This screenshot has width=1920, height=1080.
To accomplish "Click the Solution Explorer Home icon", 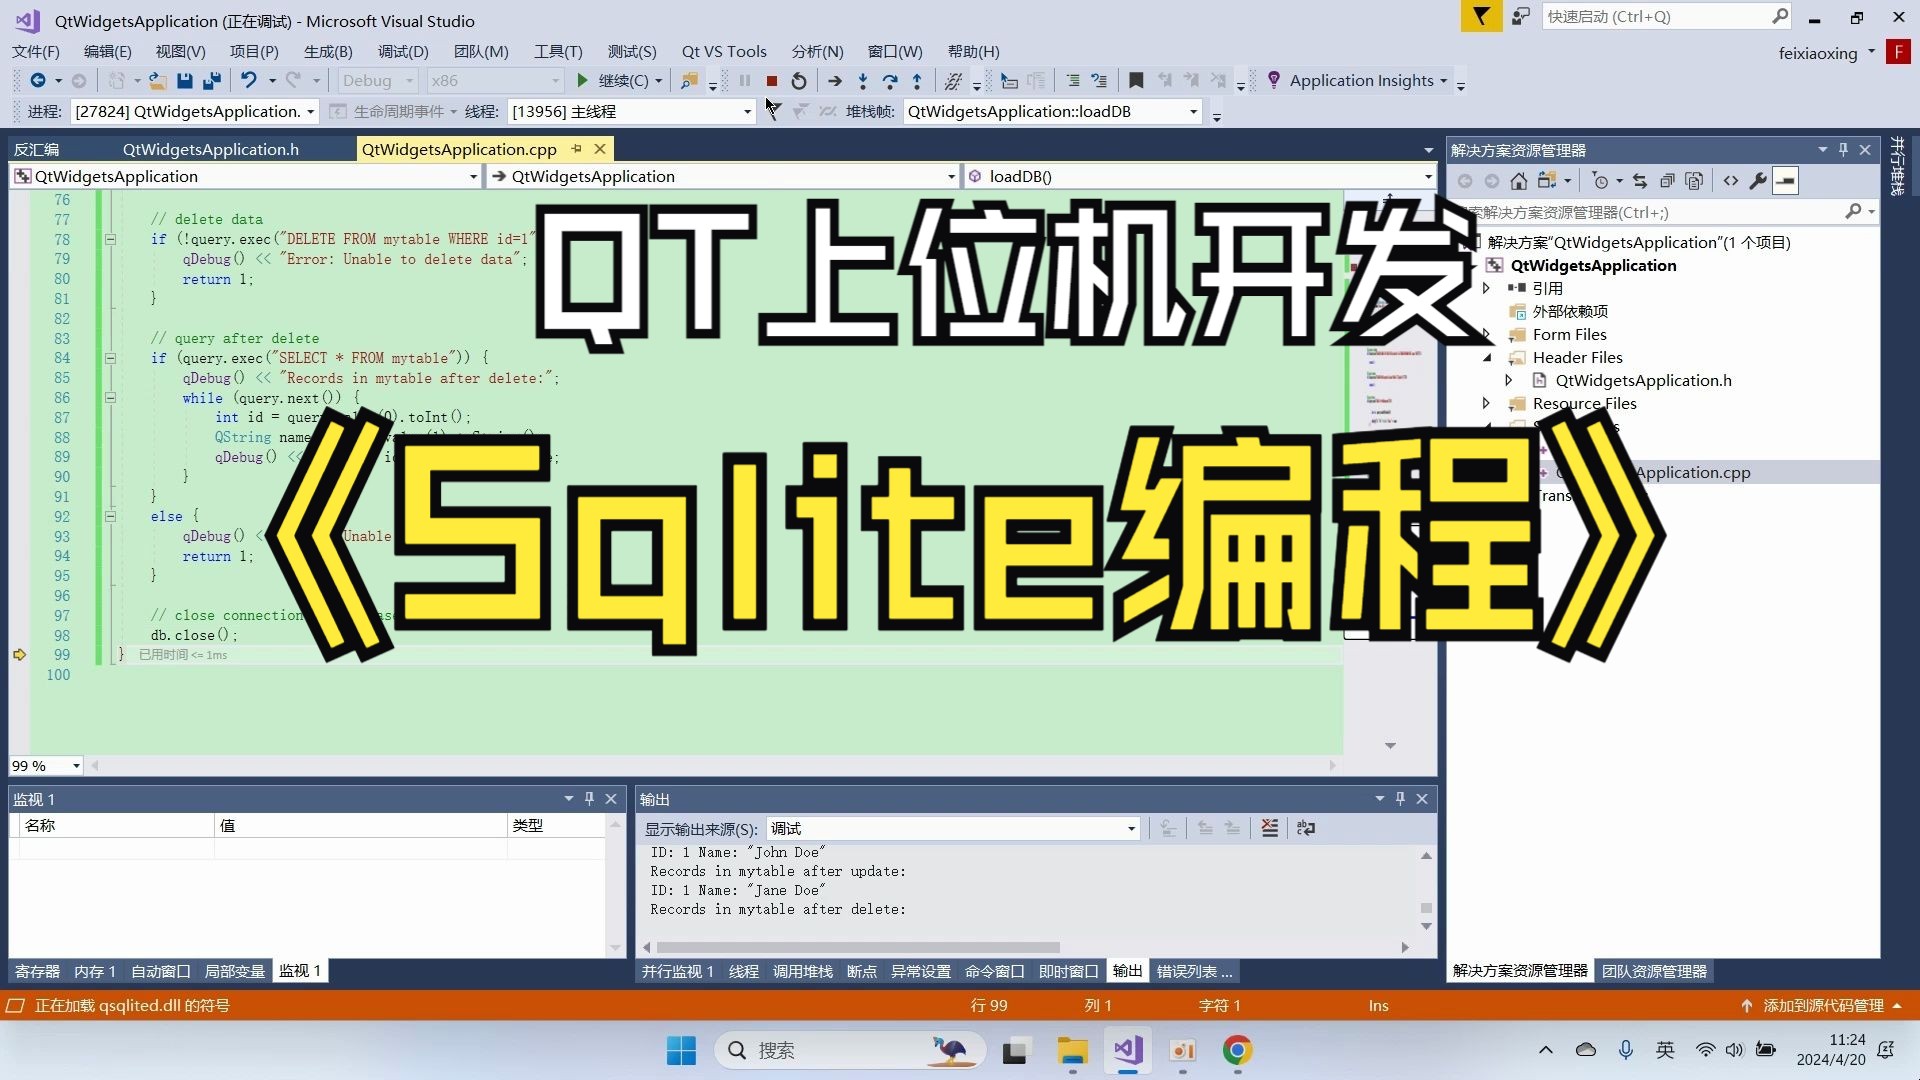I will (1518, 181).
